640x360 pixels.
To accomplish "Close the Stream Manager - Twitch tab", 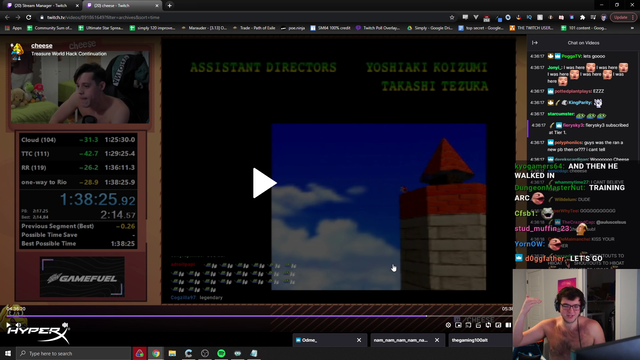I will (77, 6).
